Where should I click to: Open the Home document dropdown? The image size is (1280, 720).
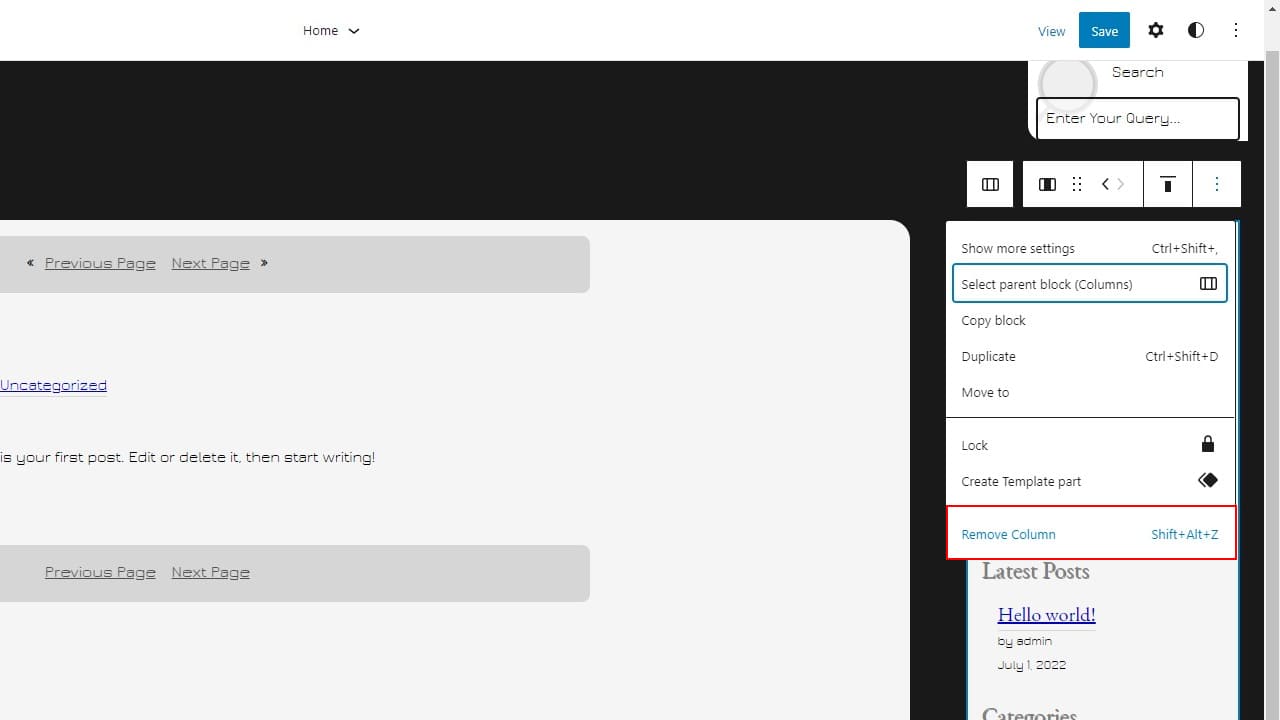[331, 30]
